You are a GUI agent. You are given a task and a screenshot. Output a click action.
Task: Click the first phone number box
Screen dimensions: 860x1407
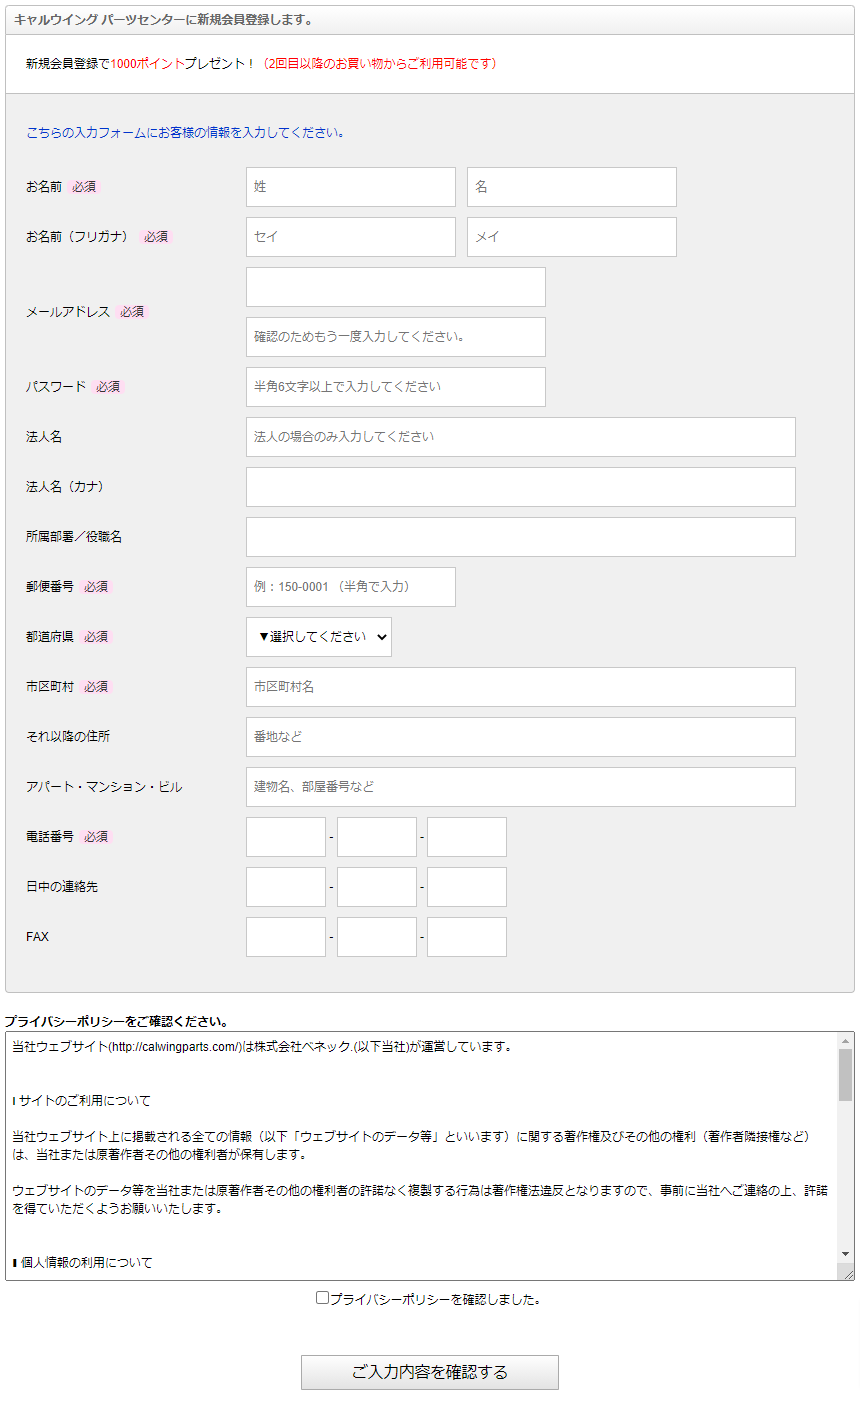286,837
